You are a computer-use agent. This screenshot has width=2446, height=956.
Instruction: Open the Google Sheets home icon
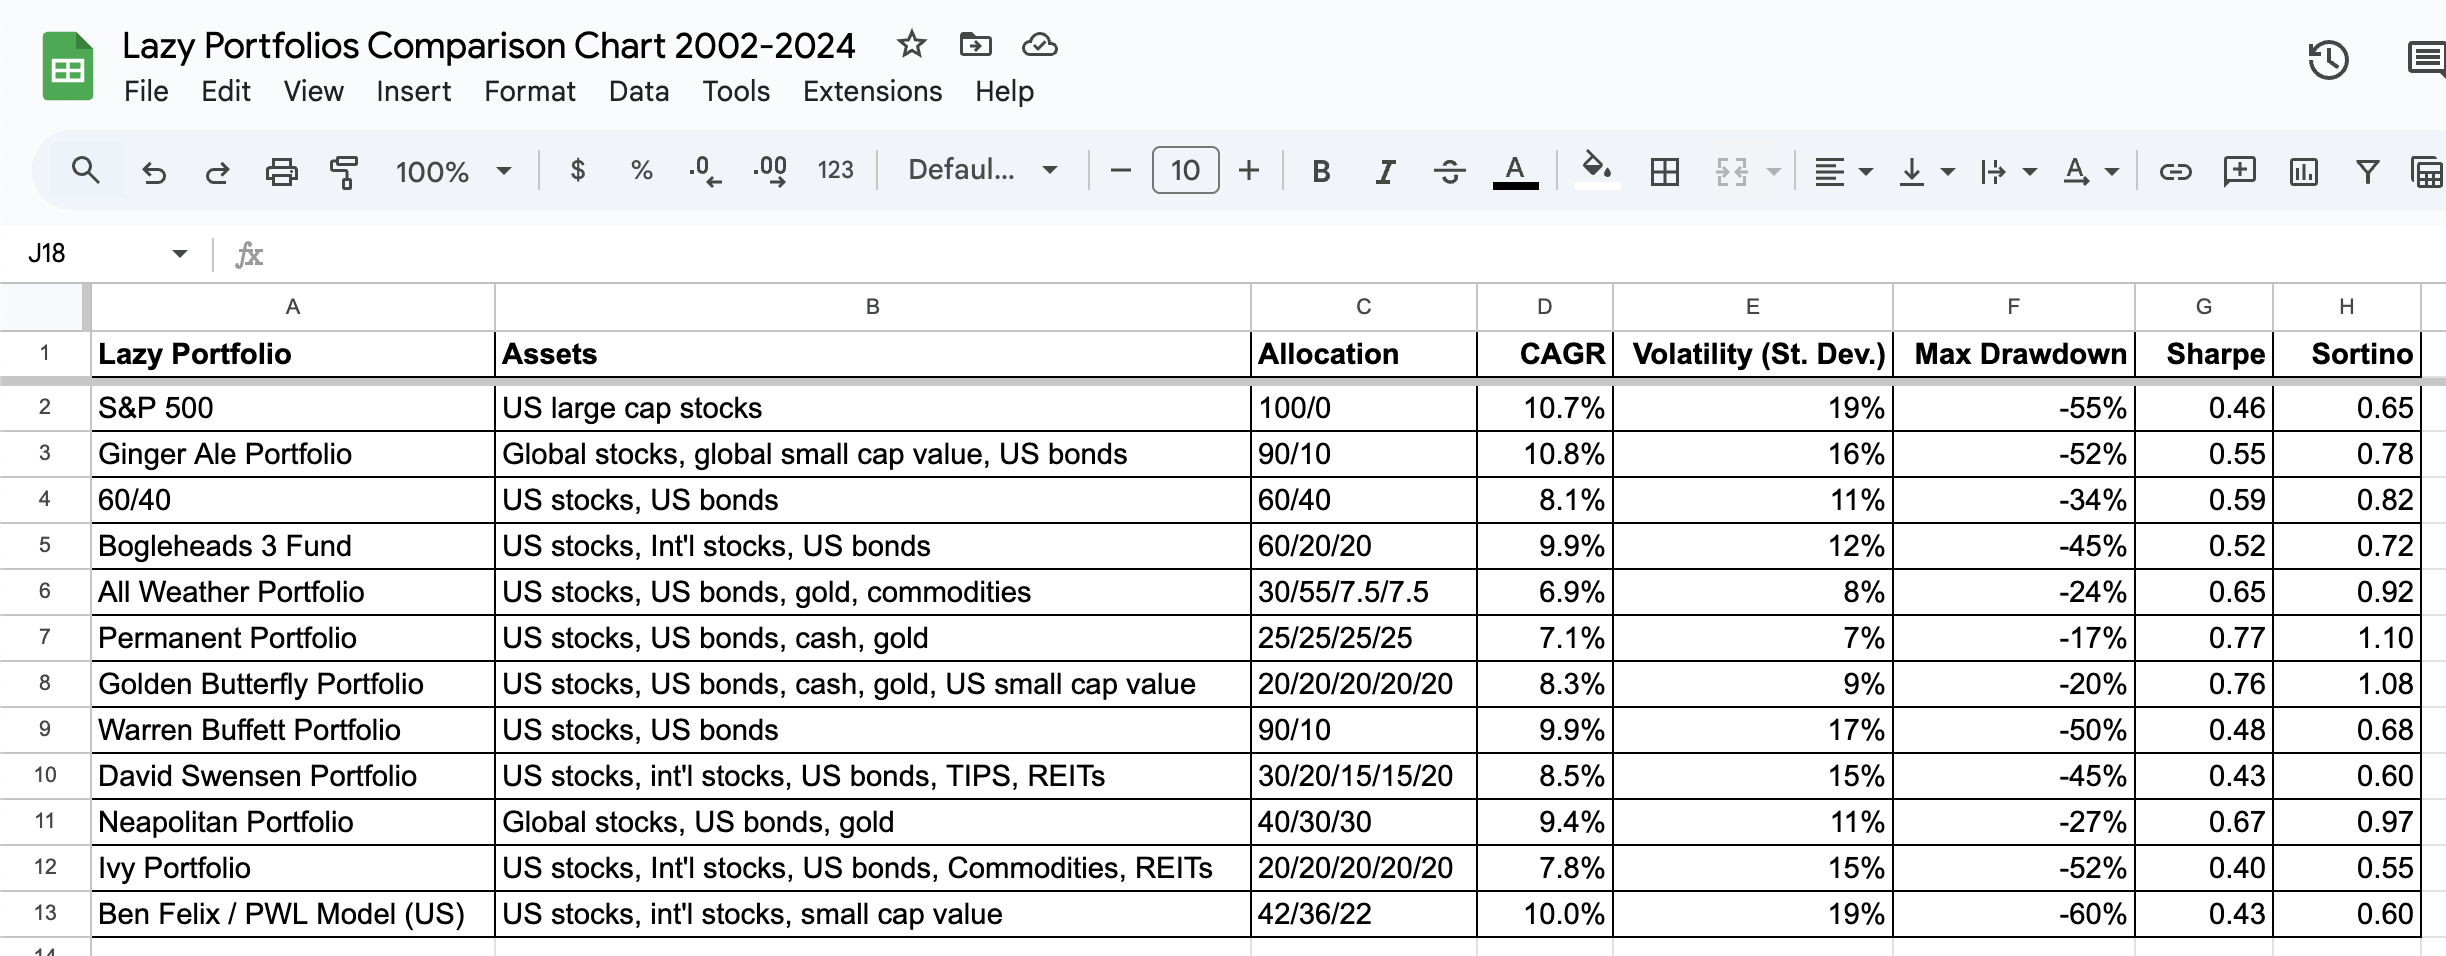(x=67, y=67)
